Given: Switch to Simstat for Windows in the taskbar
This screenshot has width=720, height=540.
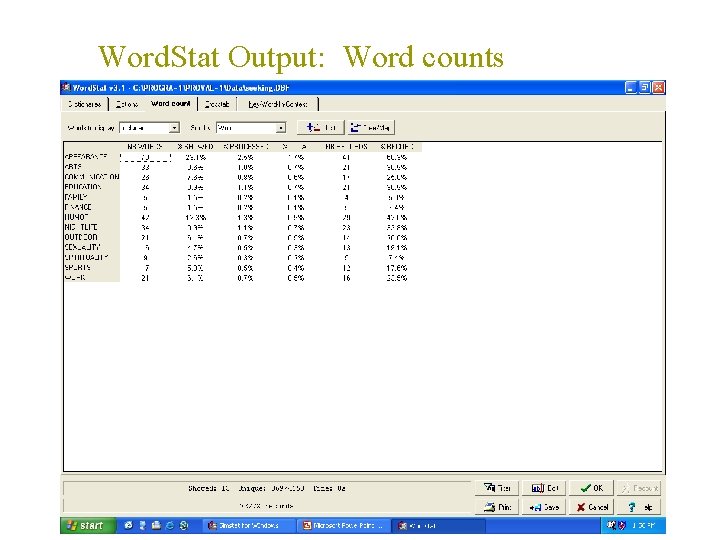Looking at the screenshot, I should tap(249, 526).
